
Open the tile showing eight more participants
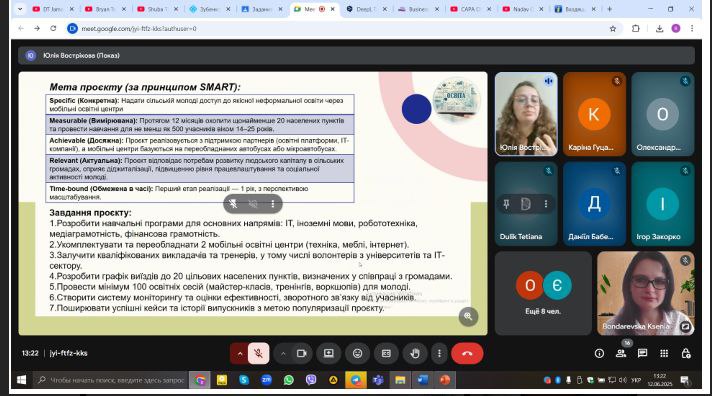543,293
